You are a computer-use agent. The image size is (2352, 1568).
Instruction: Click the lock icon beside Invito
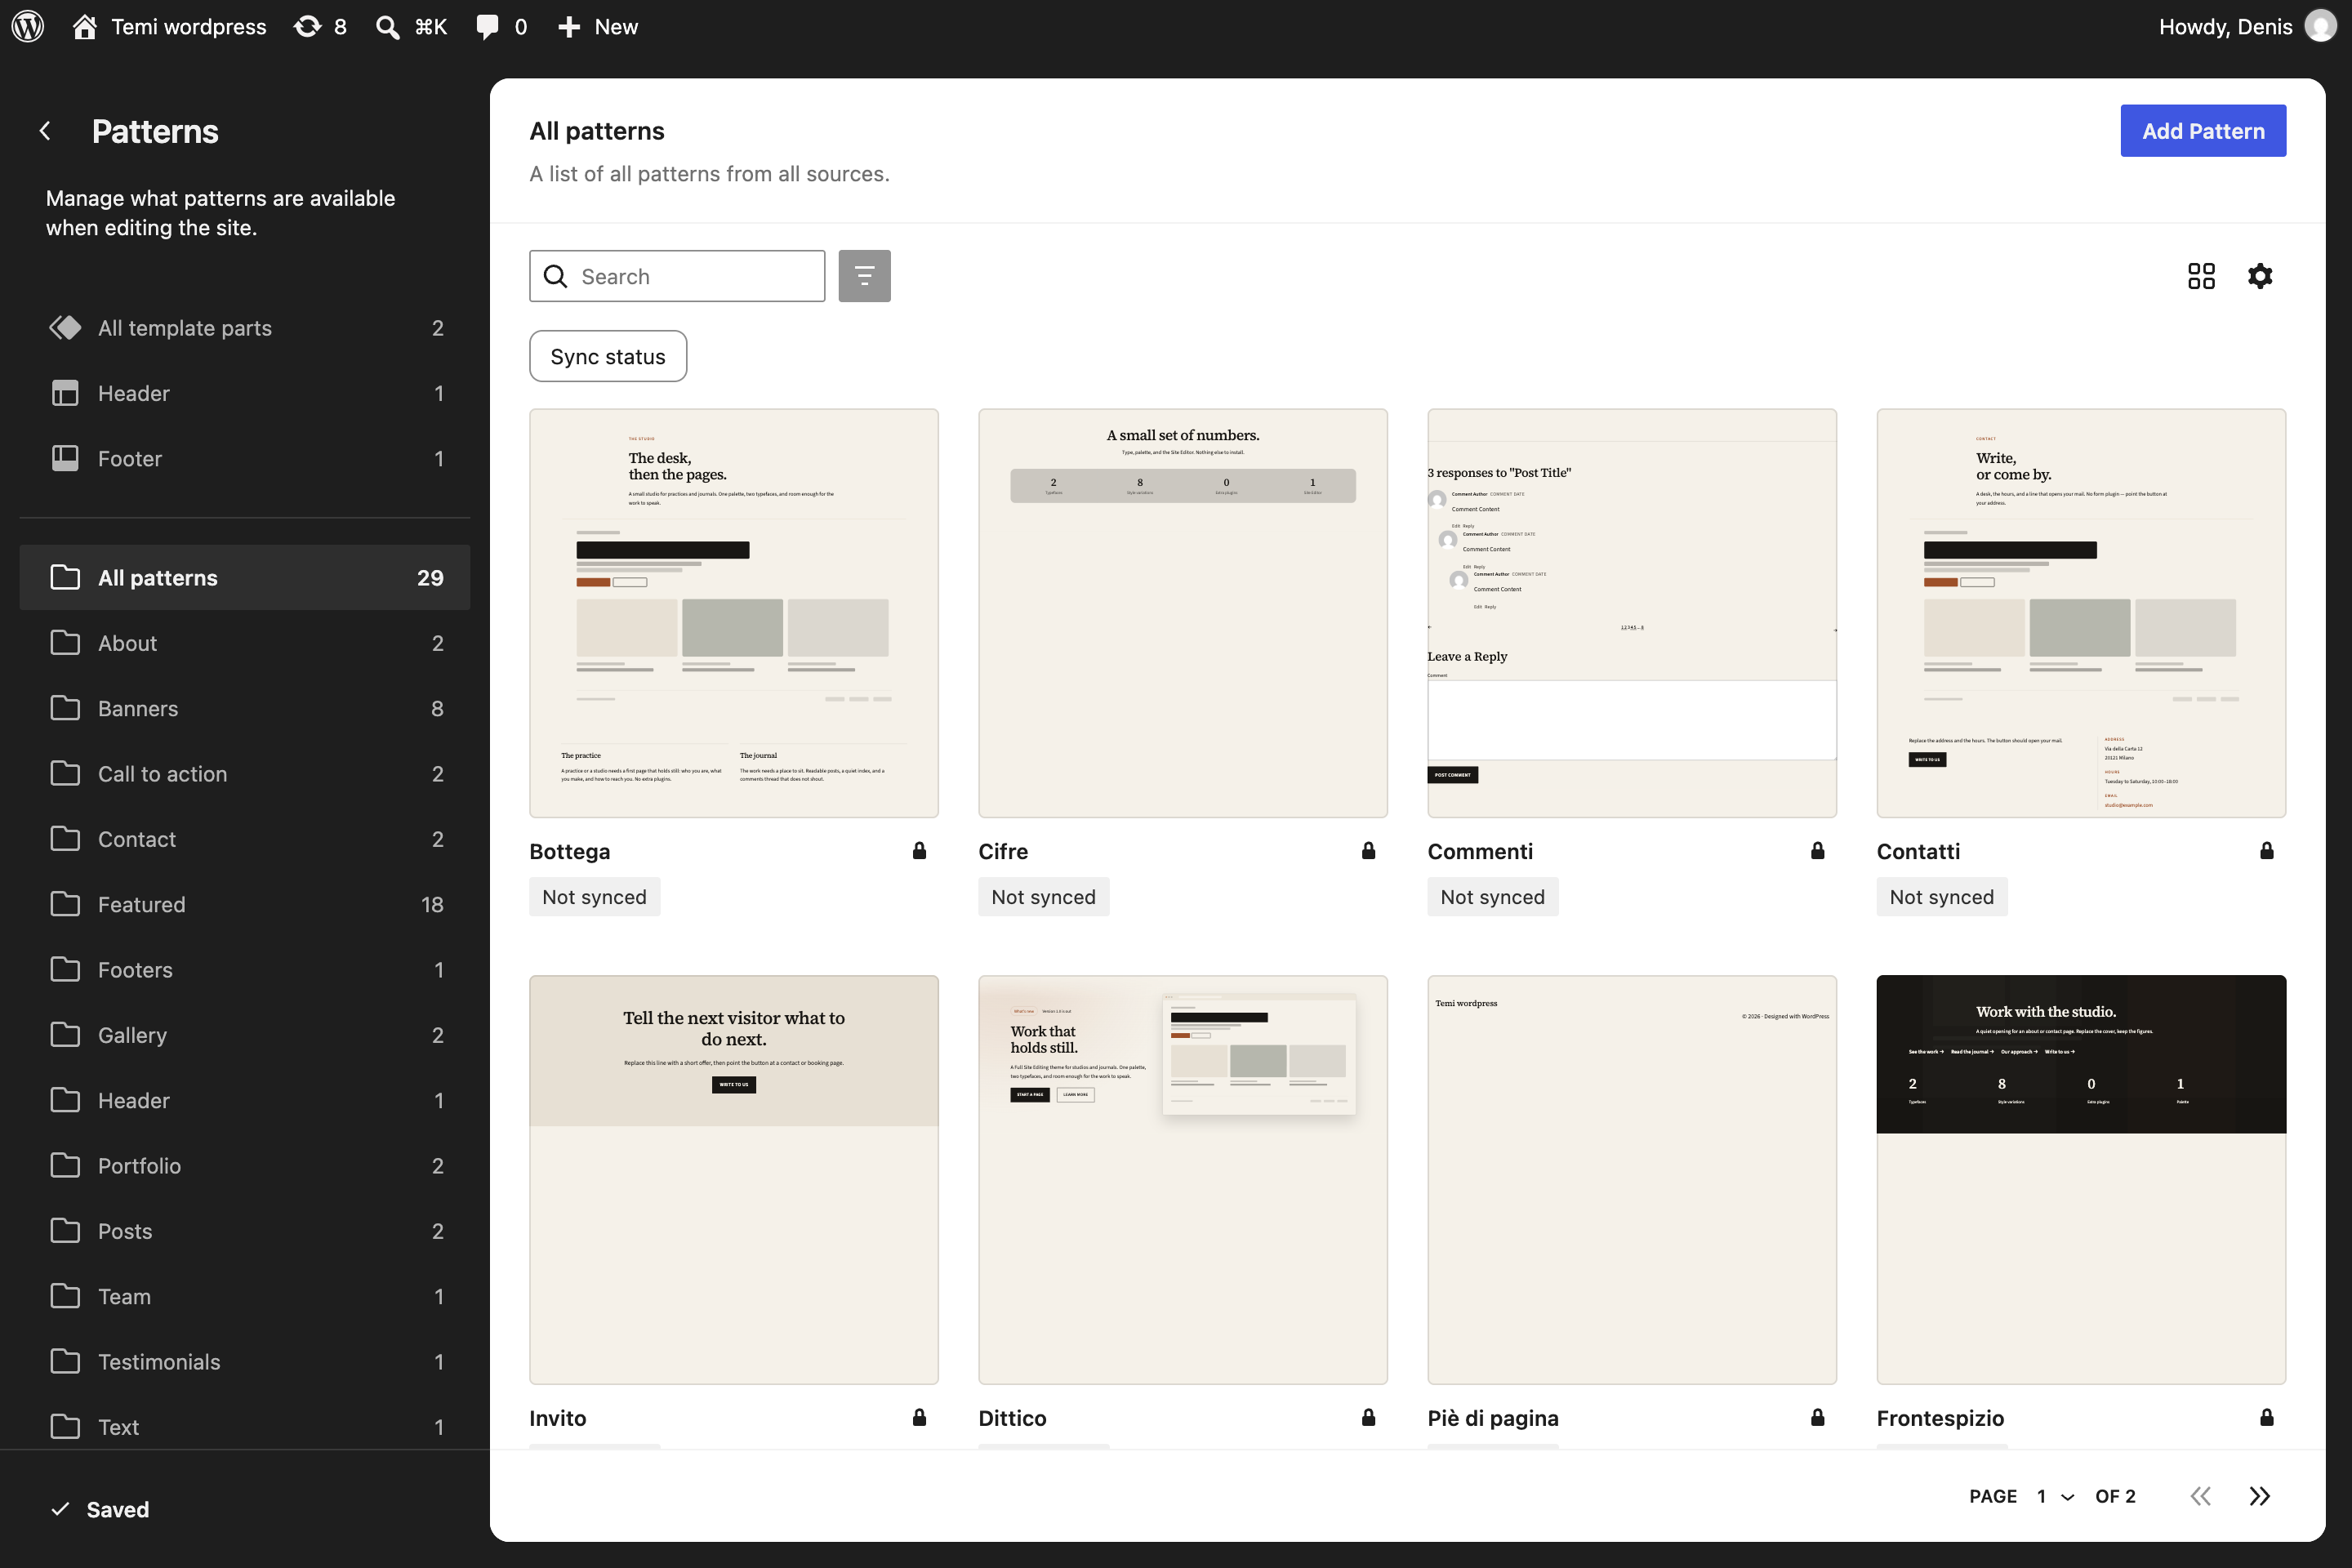[919, 1417]
